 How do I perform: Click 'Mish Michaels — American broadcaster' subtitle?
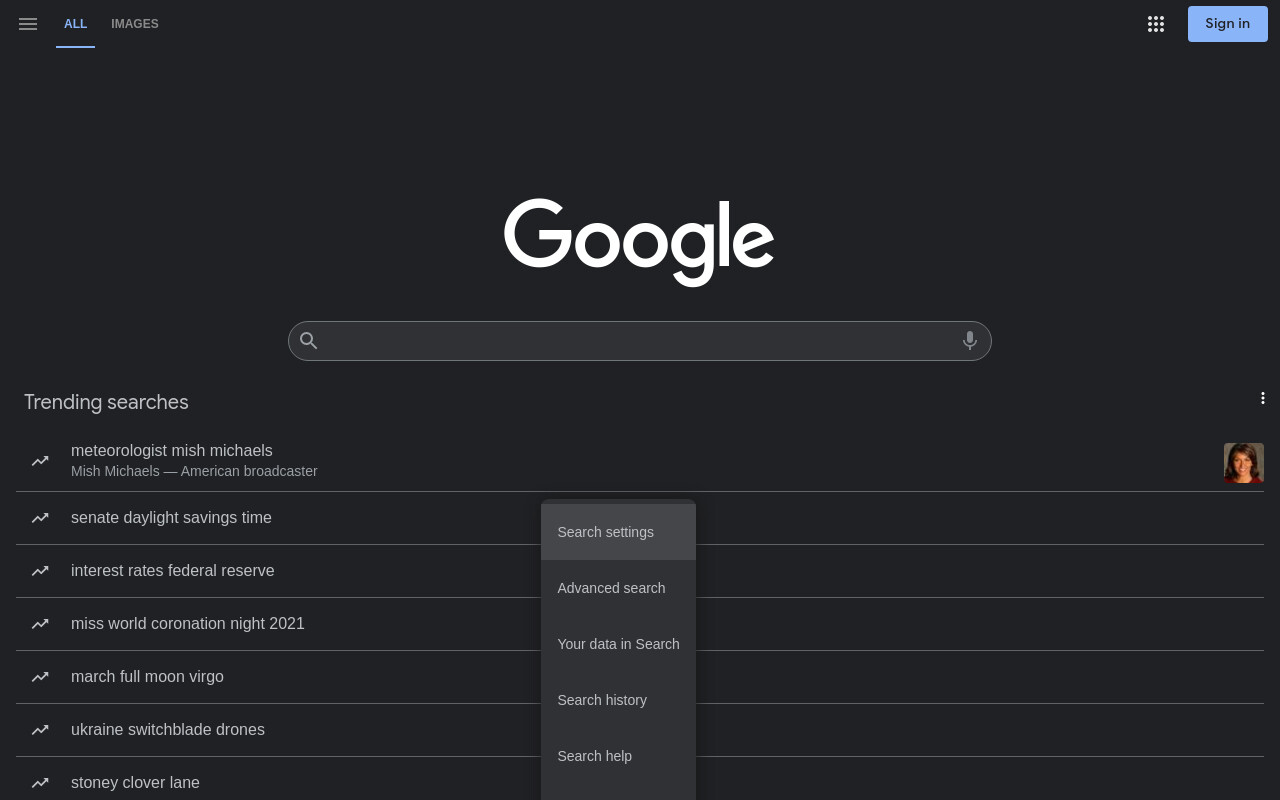pos(194,471)
